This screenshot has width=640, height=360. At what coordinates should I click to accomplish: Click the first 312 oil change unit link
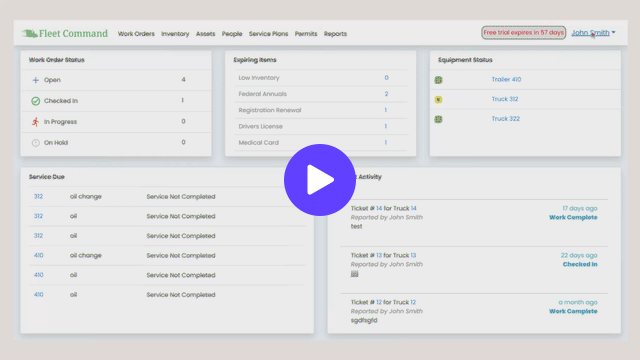click(x=38, y=196)
